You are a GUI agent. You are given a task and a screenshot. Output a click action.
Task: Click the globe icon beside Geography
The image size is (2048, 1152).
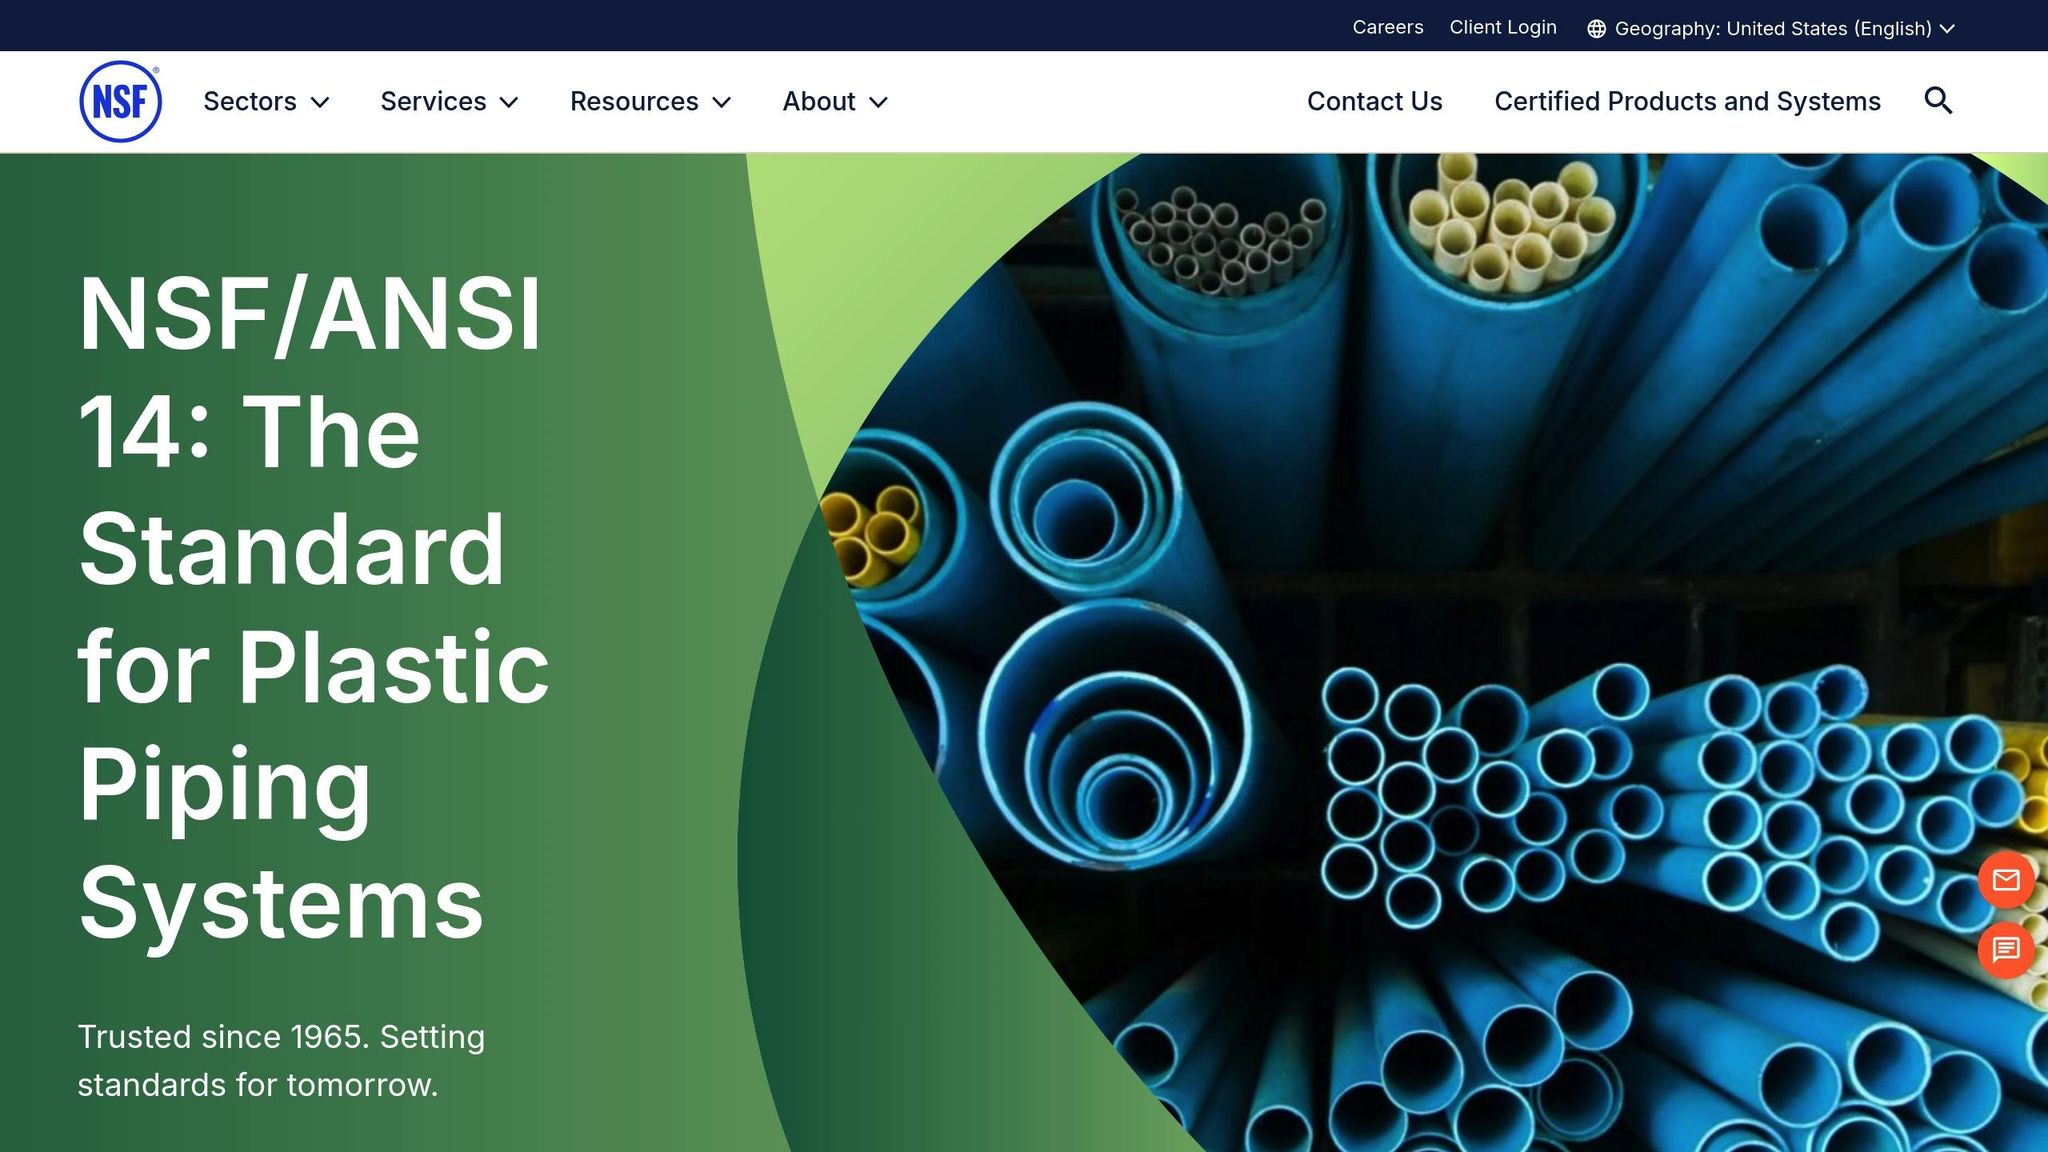(x=1596, y=29)
